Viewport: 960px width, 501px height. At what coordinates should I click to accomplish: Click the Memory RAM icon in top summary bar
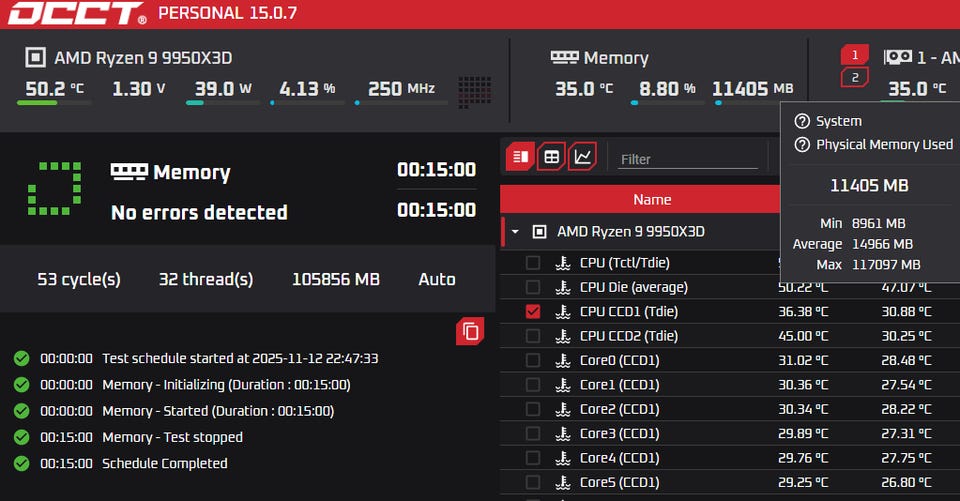point(564,58)
